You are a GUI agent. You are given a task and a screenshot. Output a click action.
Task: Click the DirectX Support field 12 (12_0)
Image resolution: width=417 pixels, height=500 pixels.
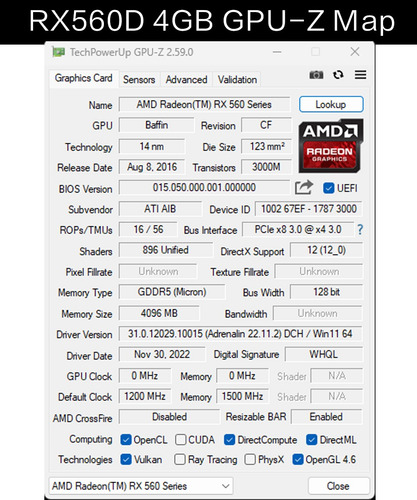(326, 250)
